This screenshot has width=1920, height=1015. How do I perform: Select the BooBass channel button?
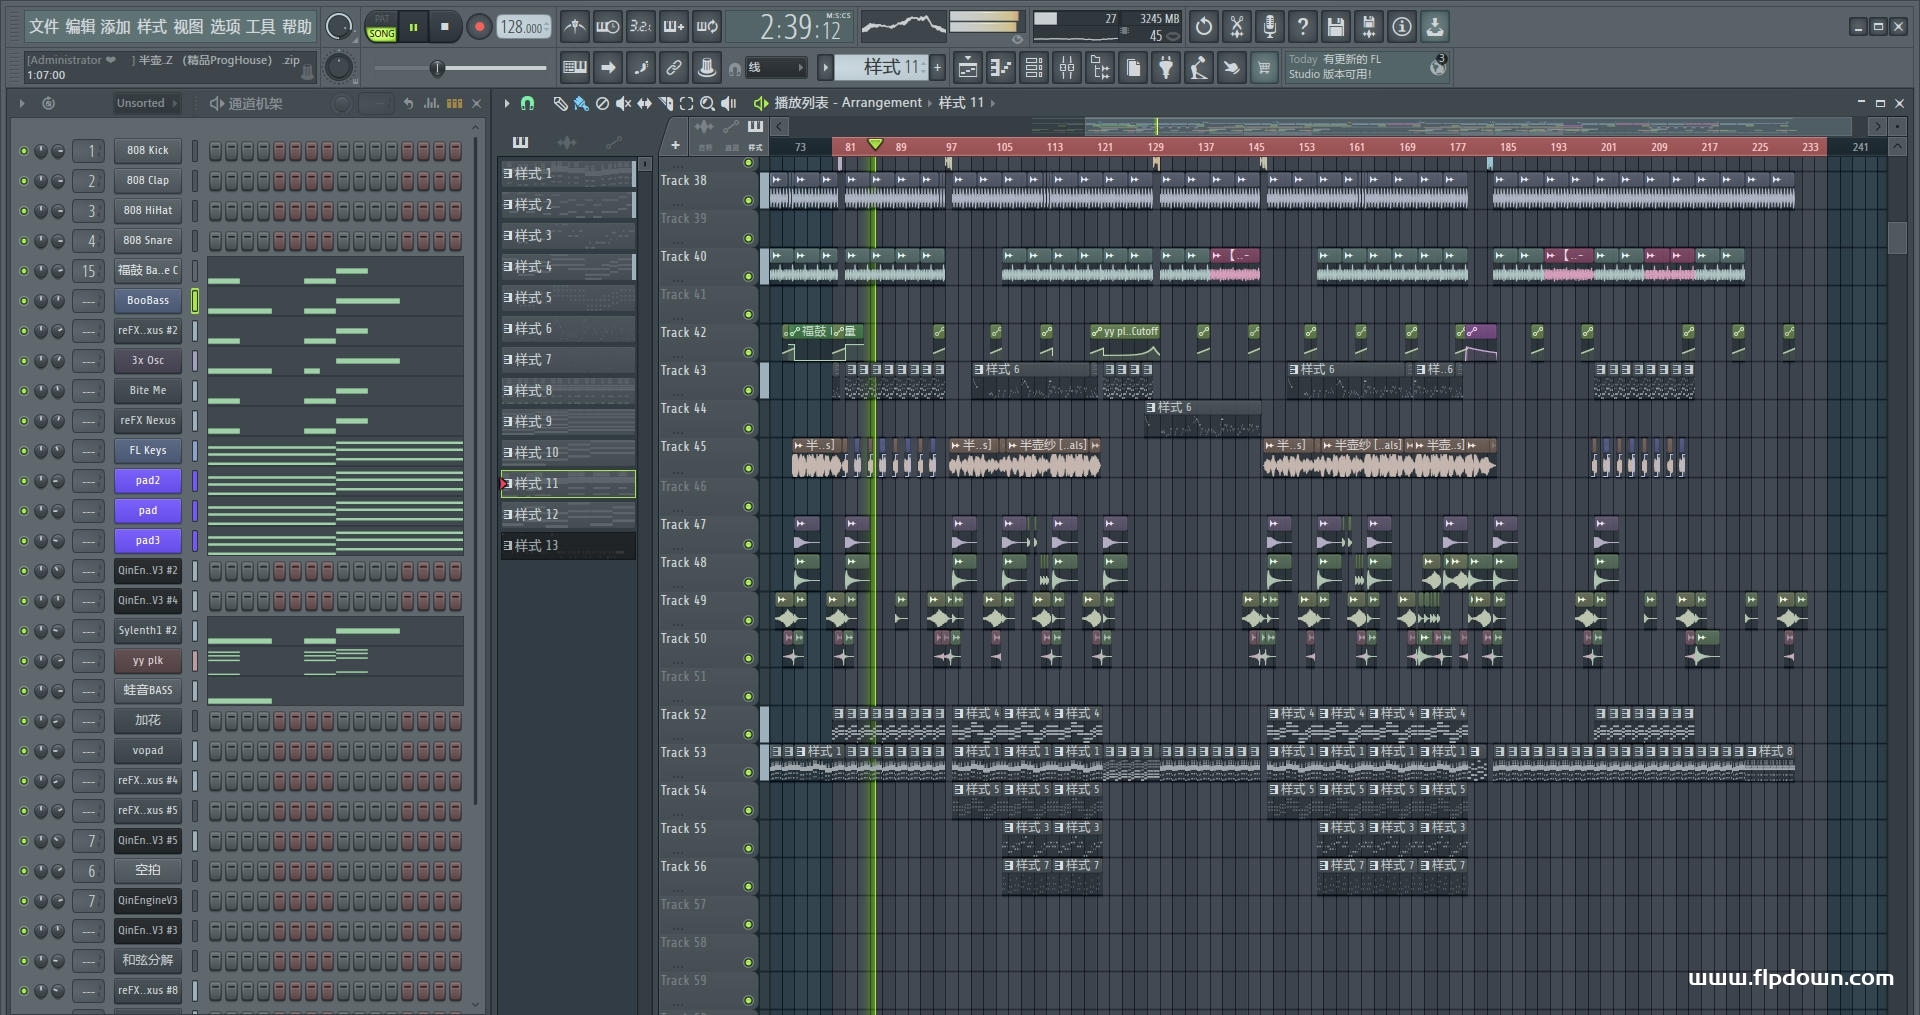(147, 300)
